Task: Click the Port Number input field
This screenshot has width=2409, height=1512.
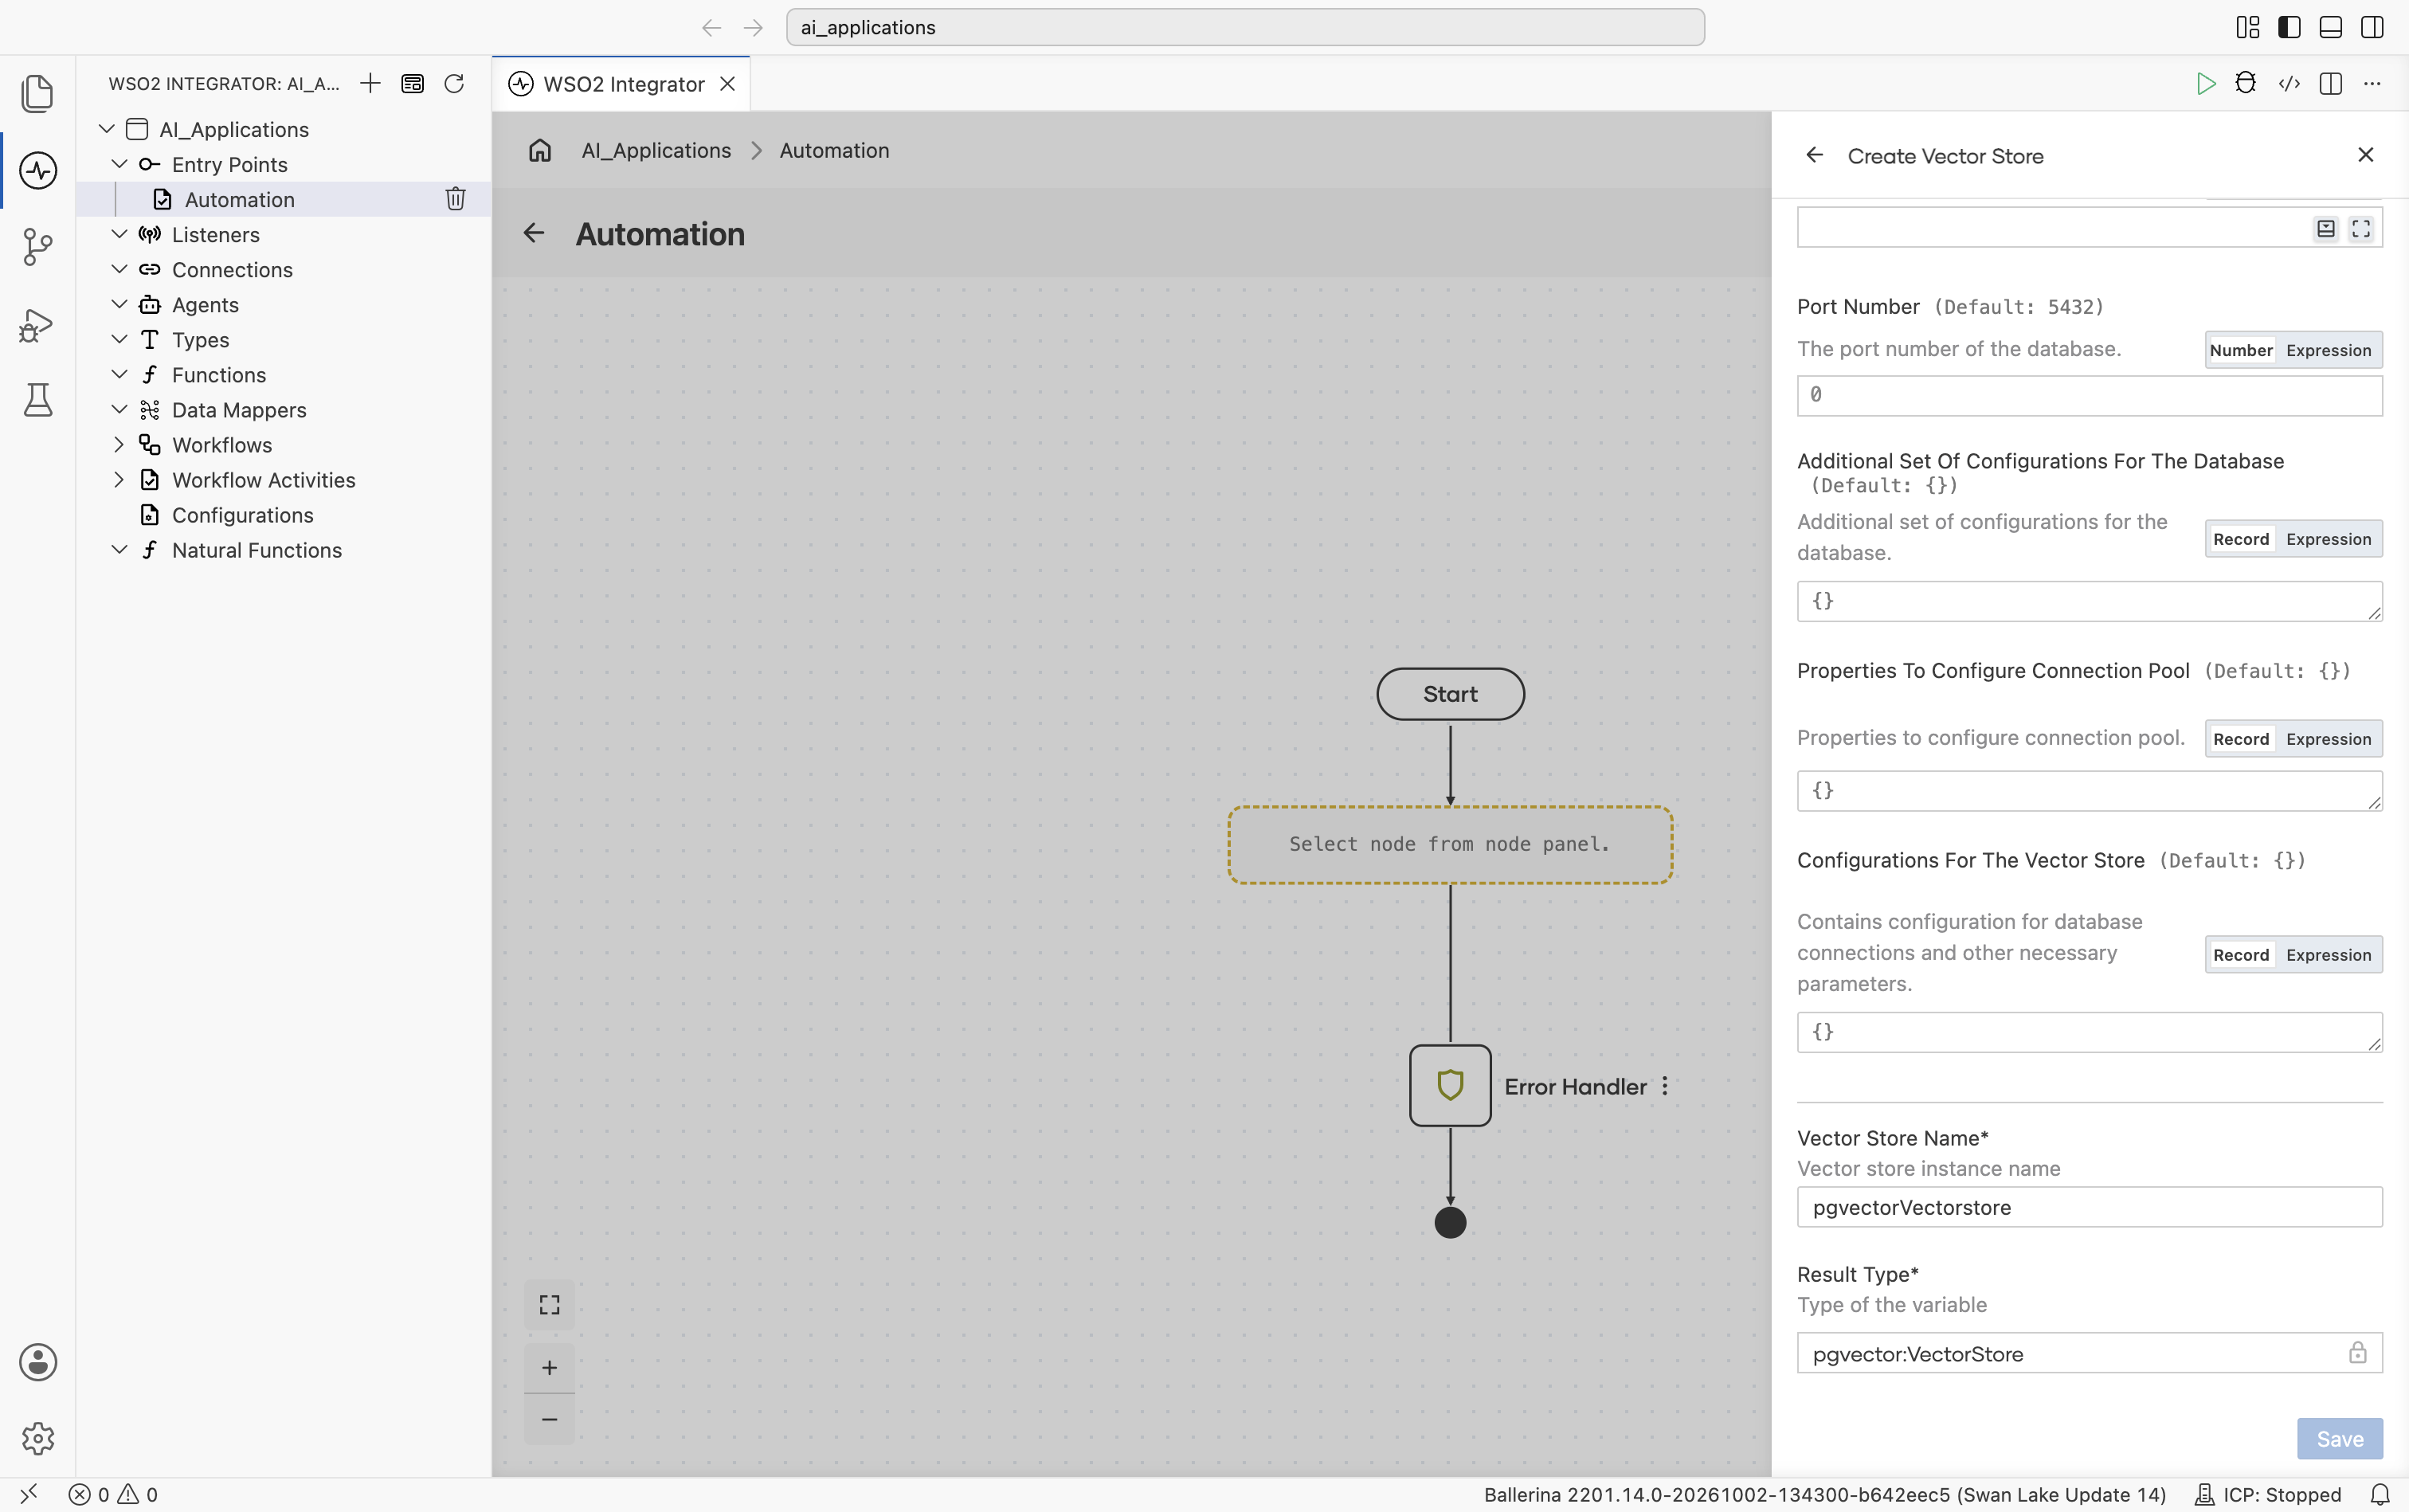Action: click(x=2089, y=395)
